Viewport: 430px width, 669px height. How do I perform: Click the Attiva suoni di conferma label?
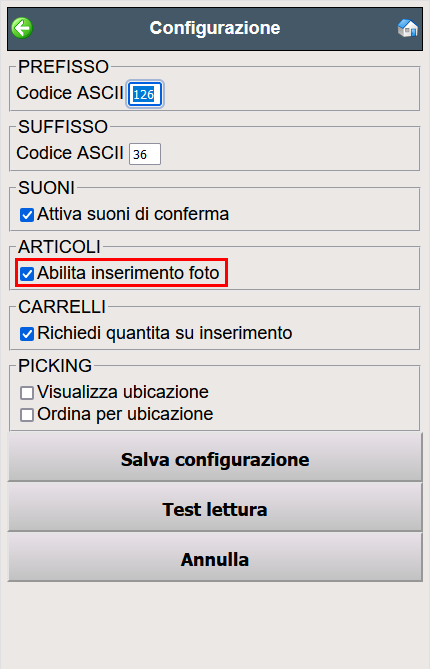click(133, 214)
